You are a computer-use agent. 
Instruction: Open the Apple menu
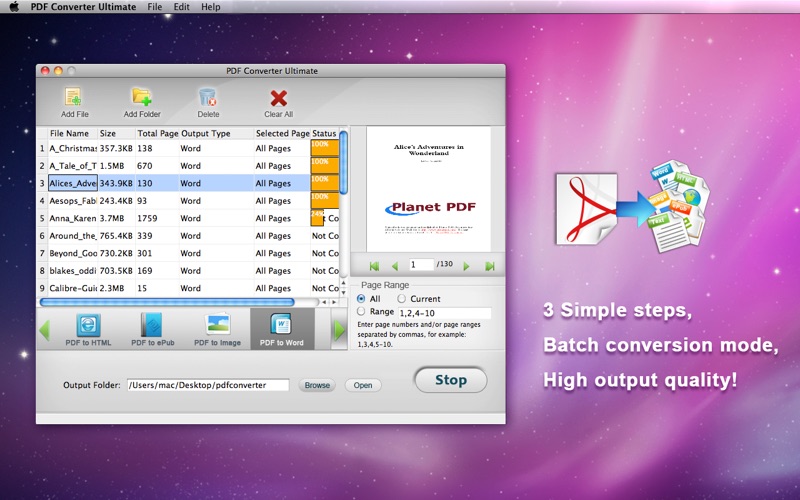click(14, 7)
